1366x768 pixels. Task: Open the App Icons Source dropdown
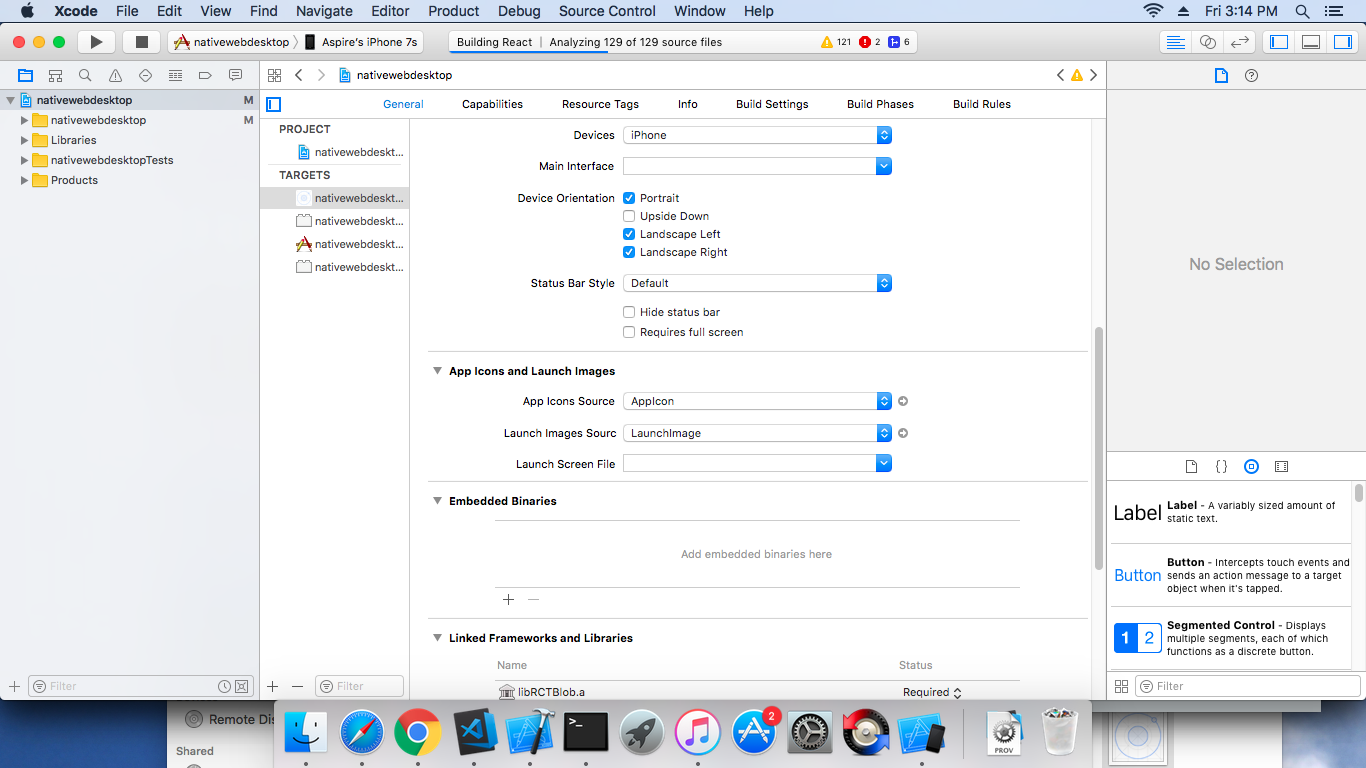pyautogui.click(x=757, y=401)
